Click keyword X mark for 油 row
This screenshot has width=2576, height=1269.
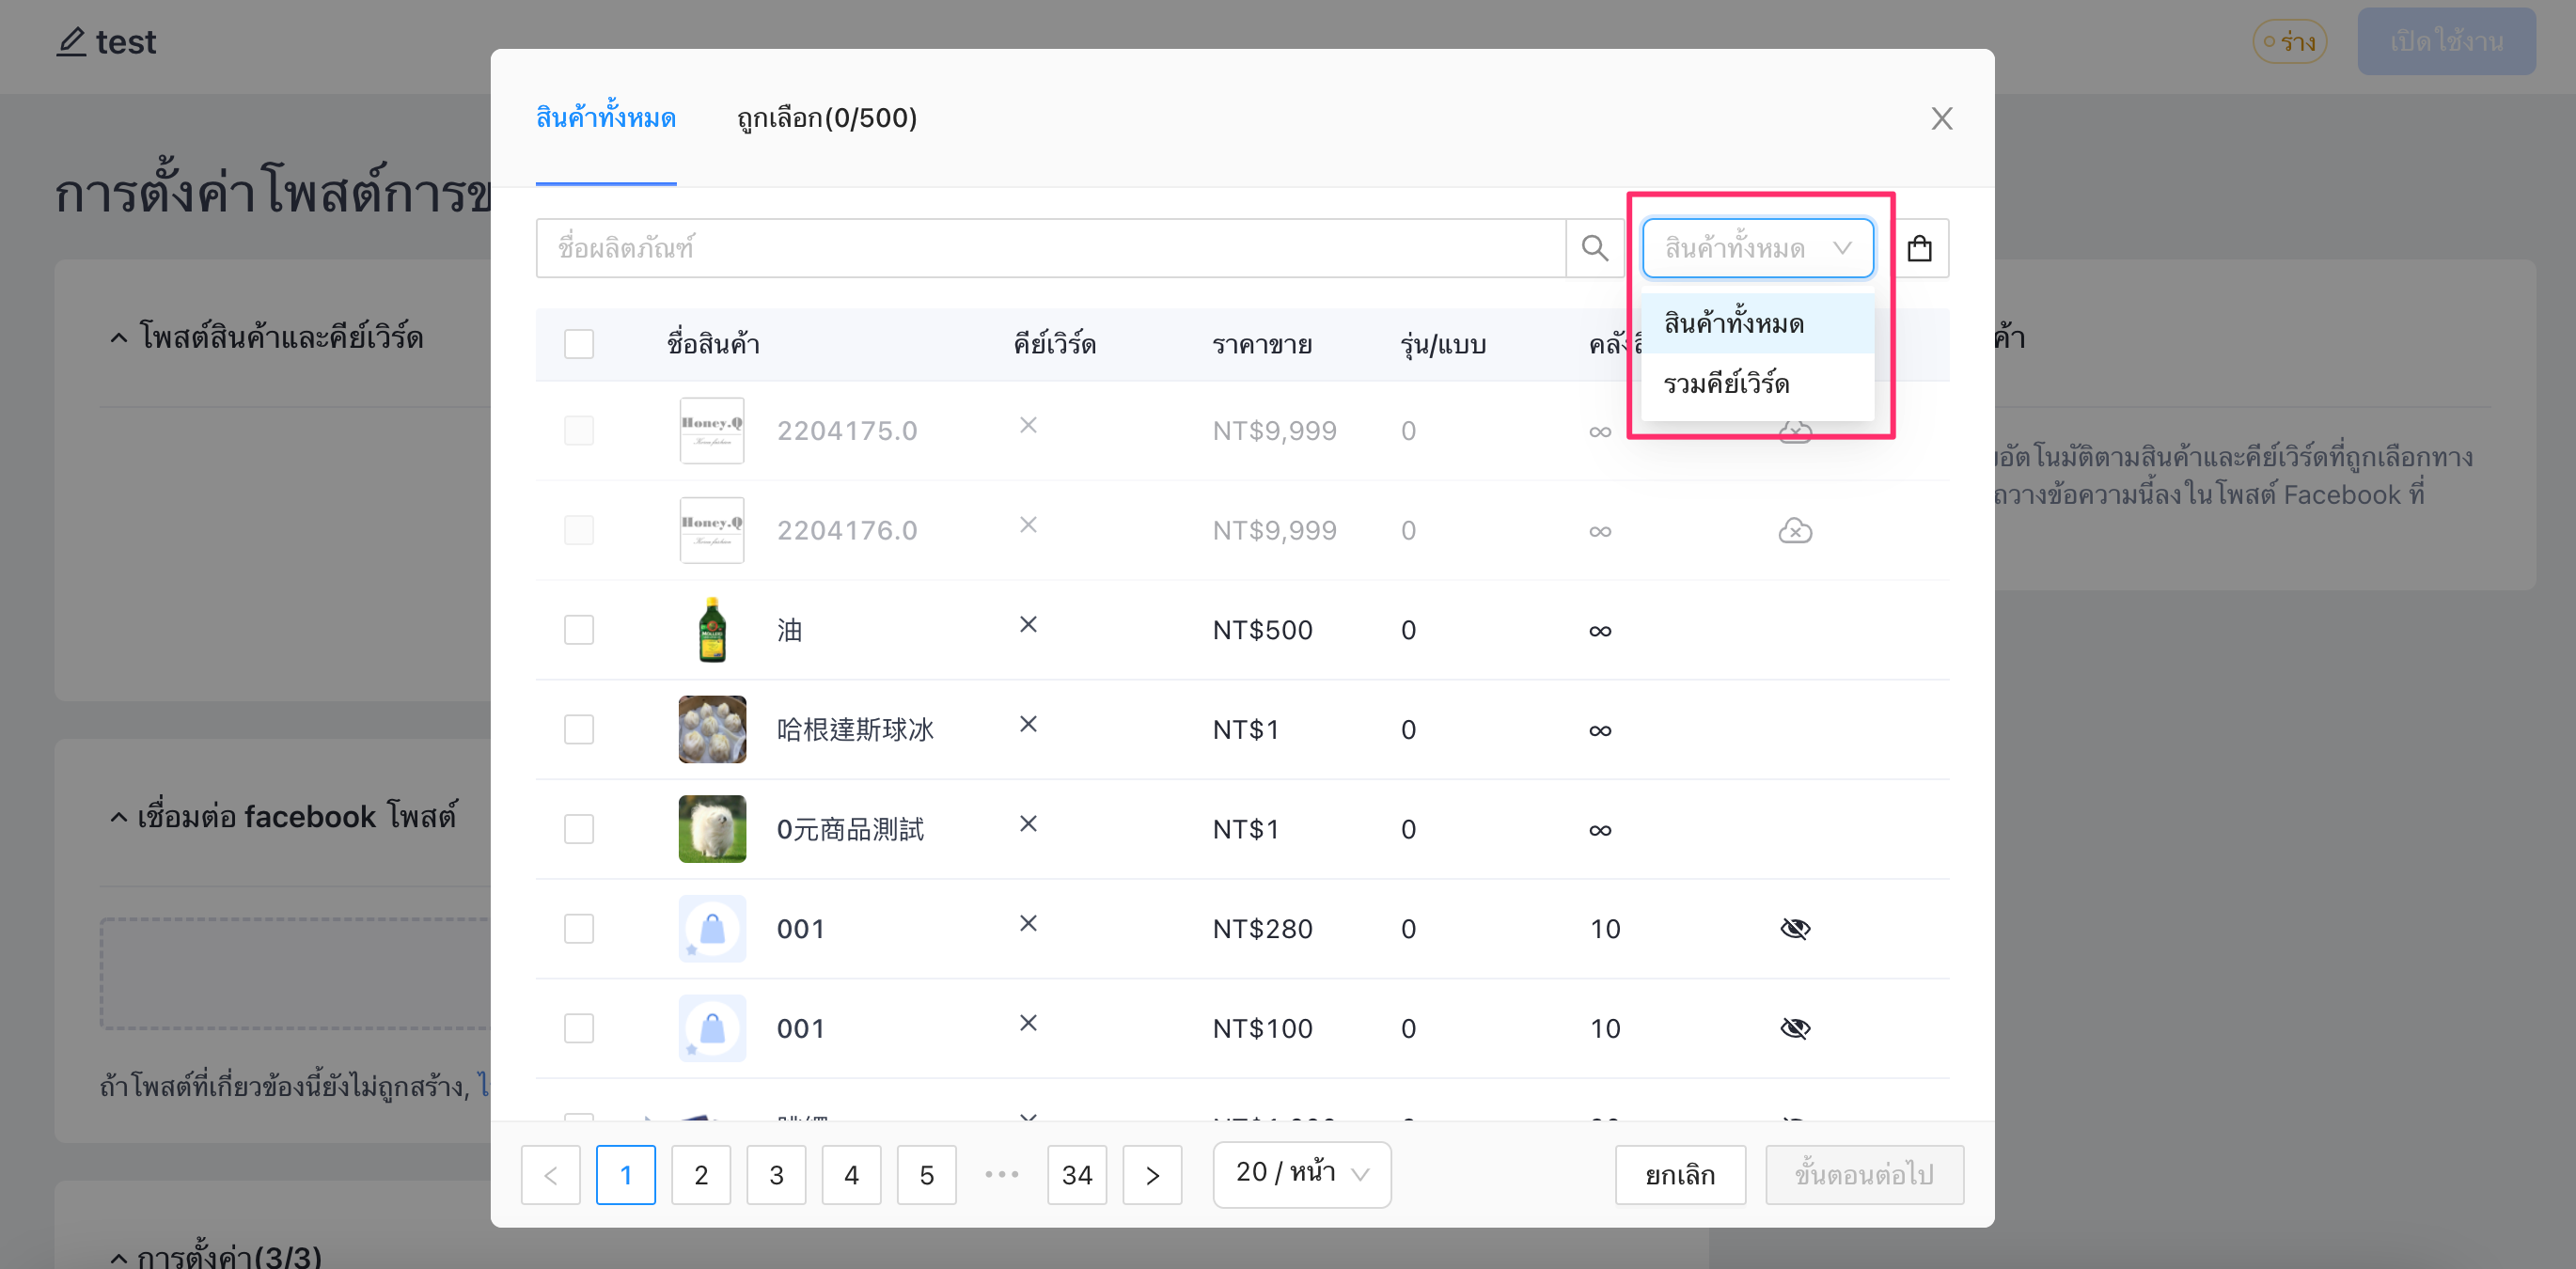1028,625
